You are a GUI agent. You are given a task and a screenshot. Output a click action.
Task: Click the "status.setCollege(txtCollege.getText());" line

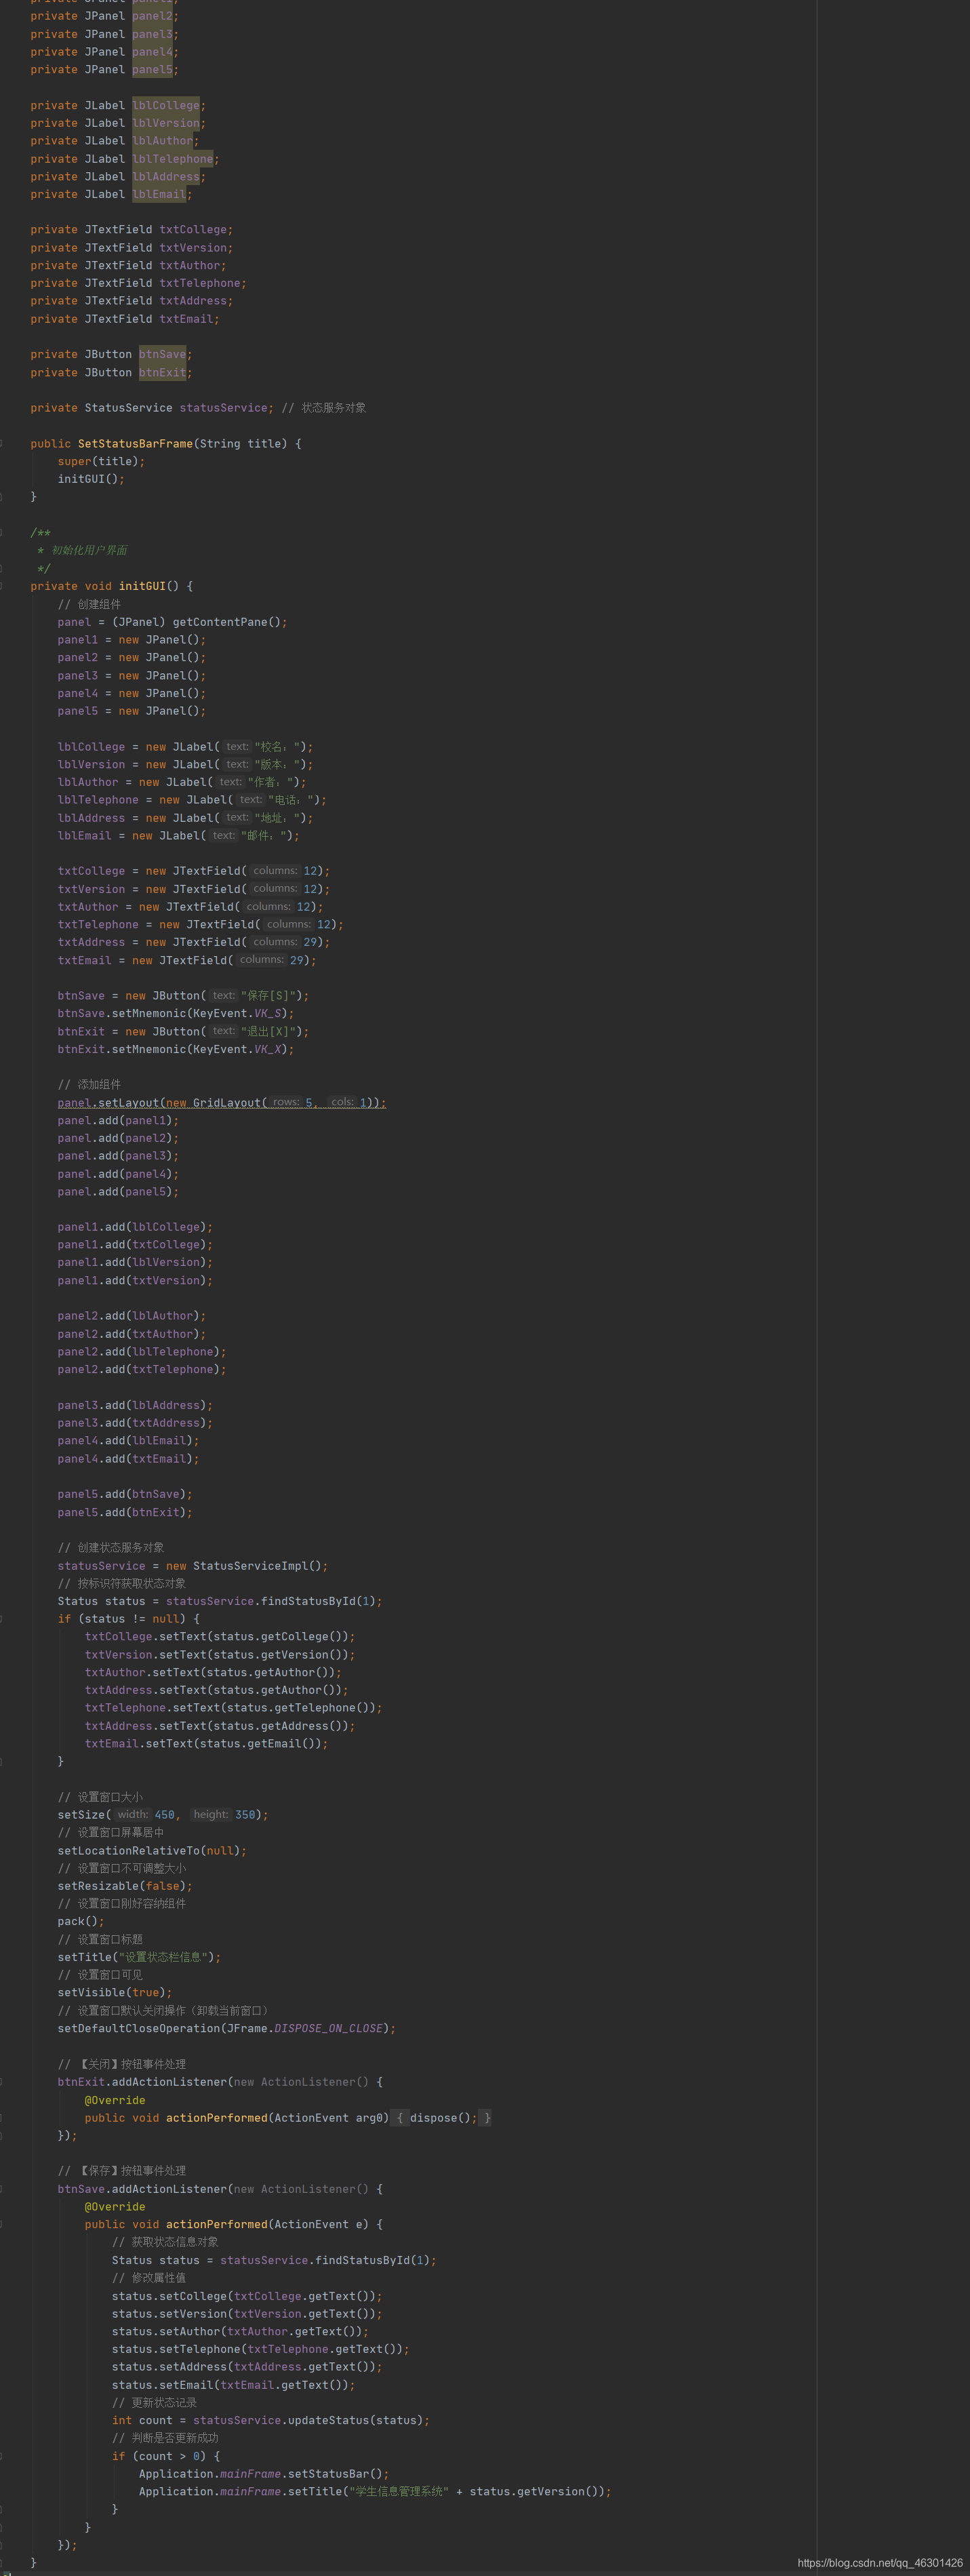point(247,2296)
